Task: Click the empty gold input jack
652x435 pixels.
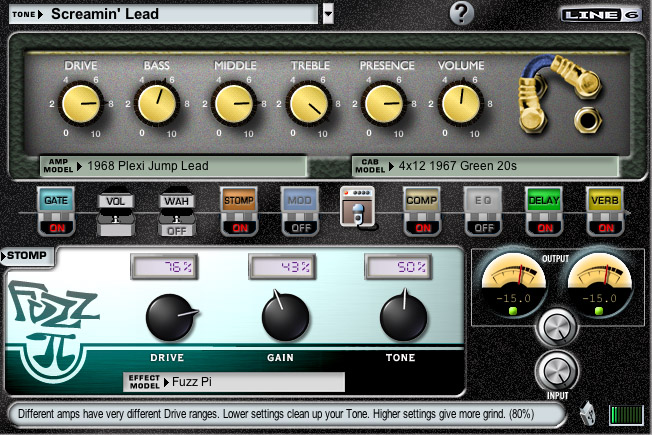Action: [587, 121]
